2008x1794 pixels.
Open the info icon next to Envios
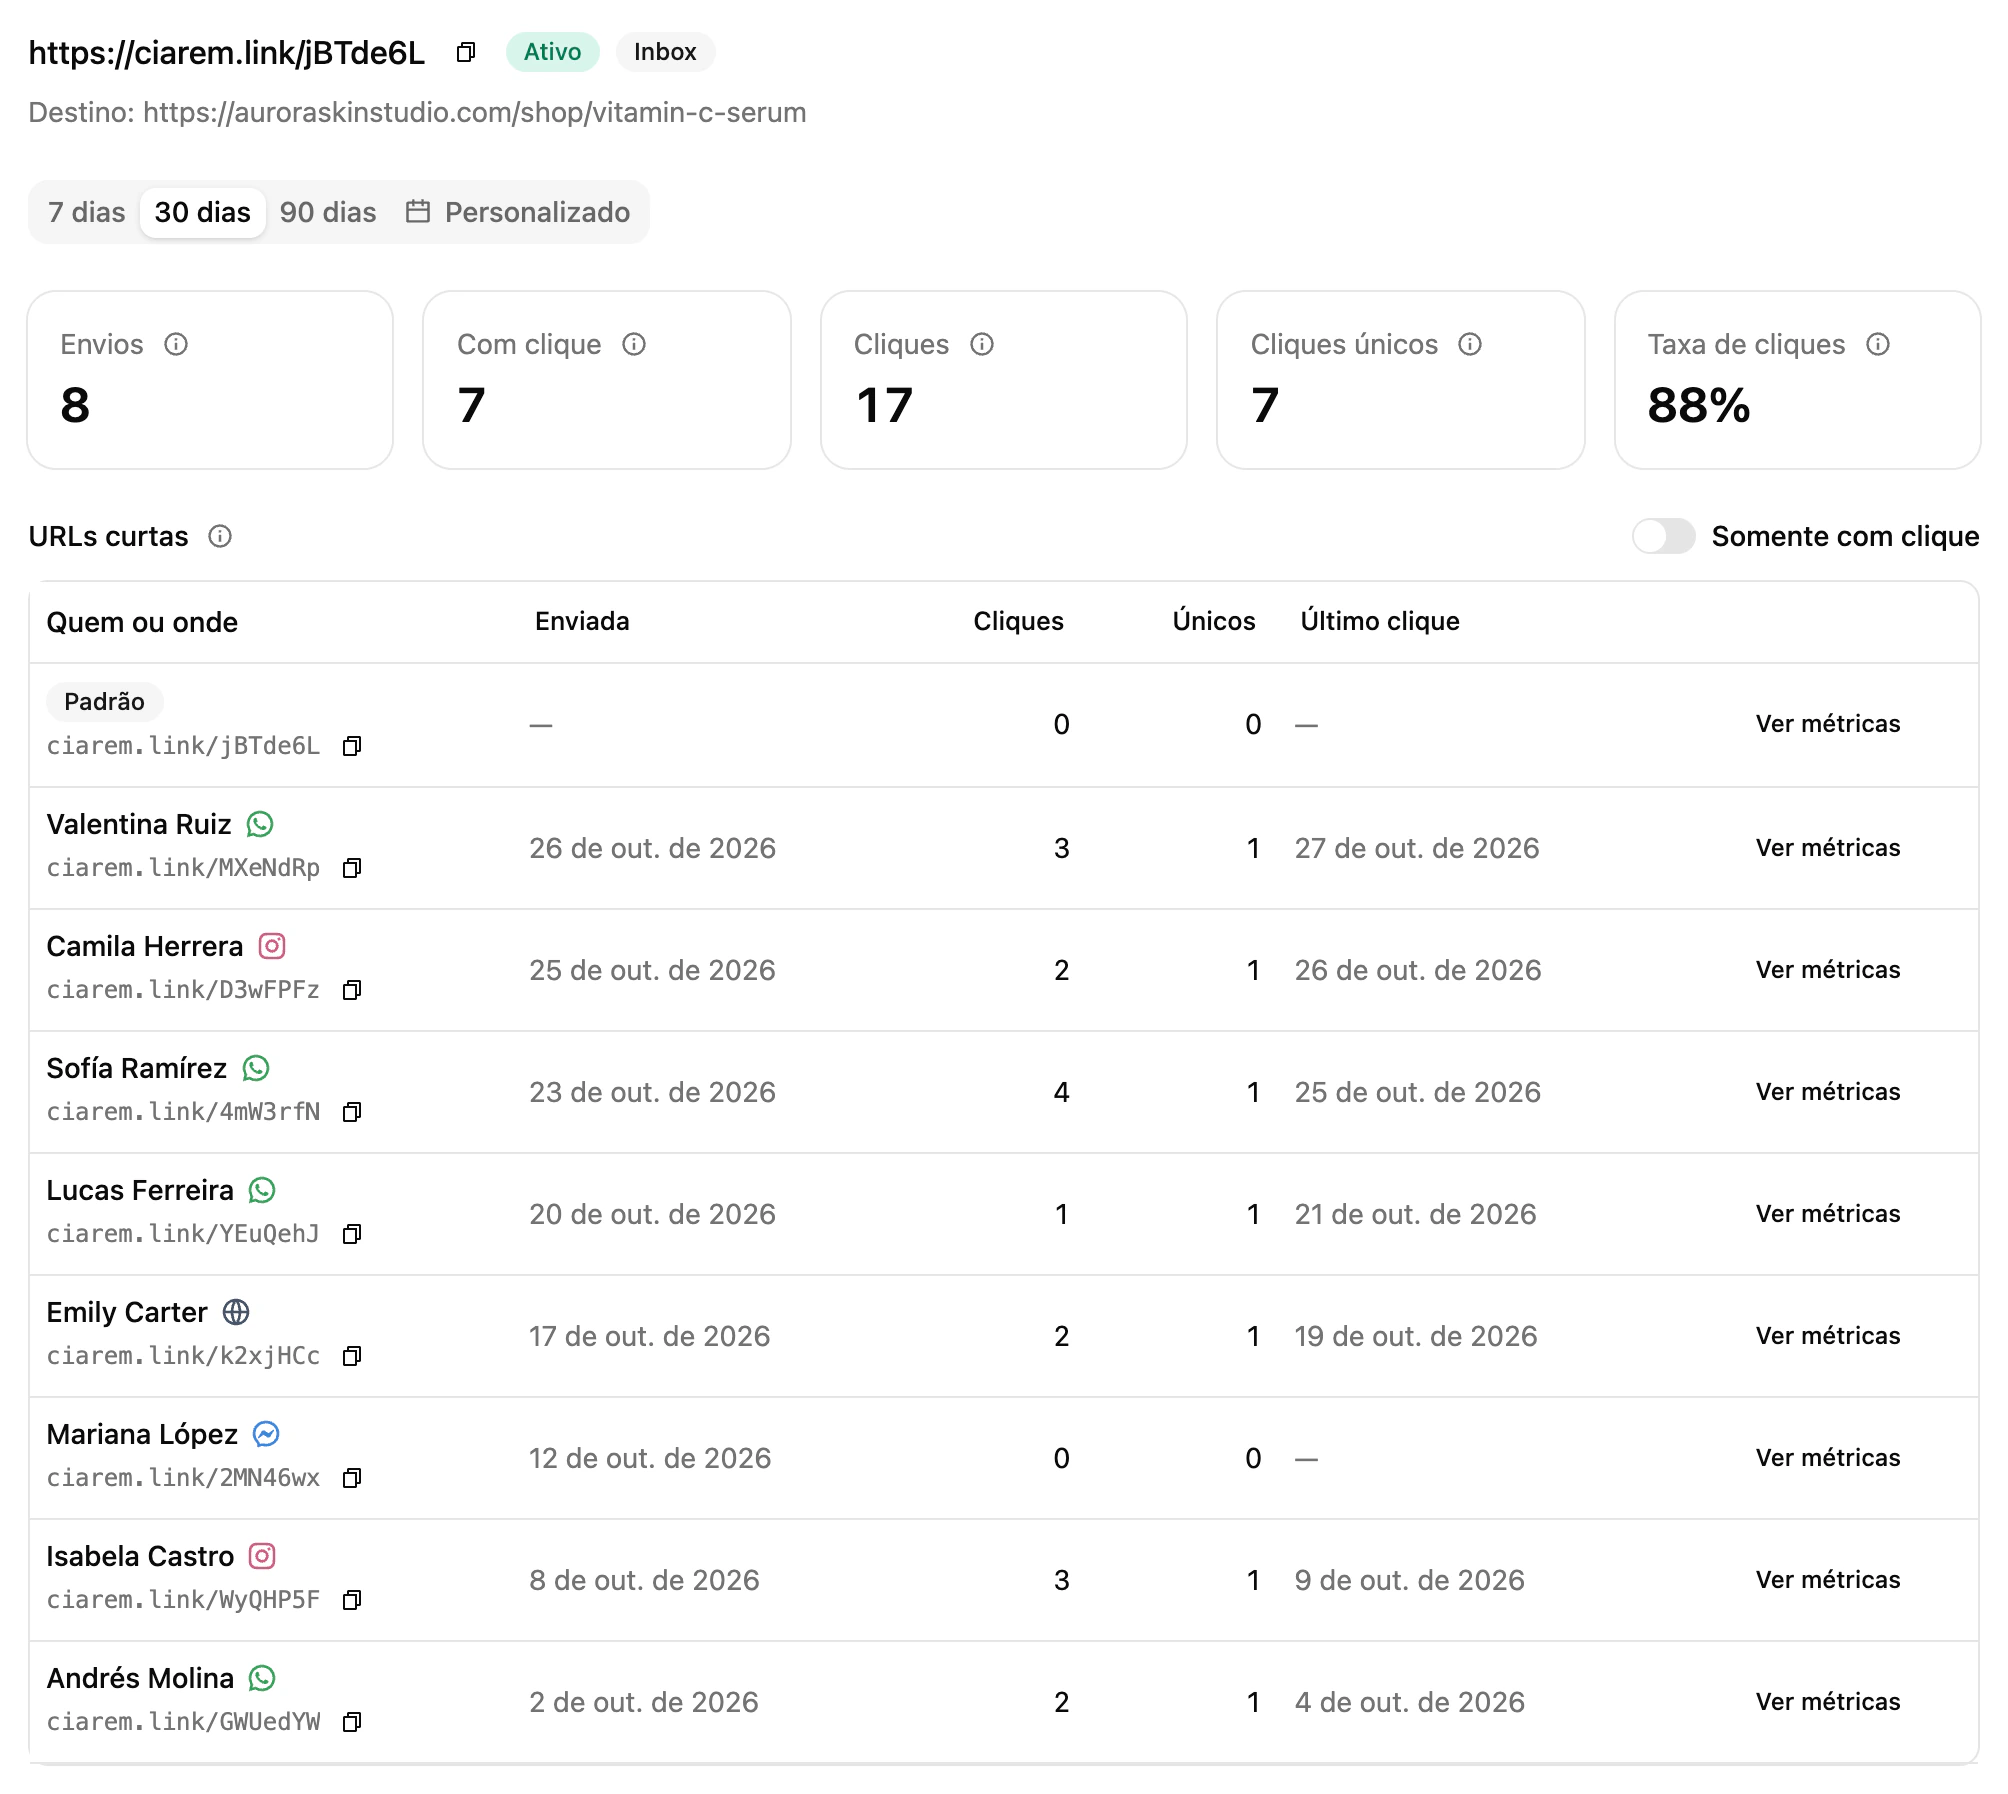pyautogui.click(x=176, y=344)
